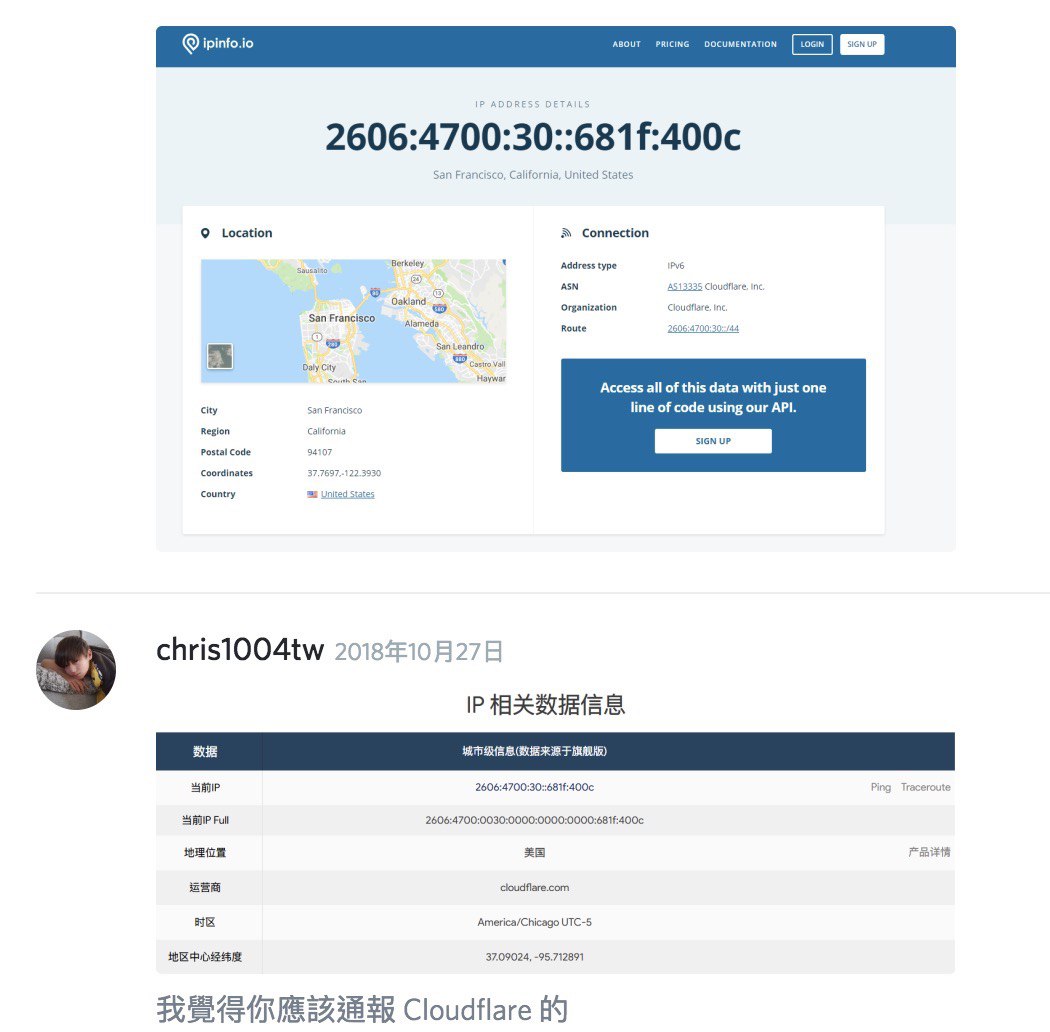The height and width of the screenshot is (1032, 1050).
Task: Click the LOGIN button
Action: [812, 44]
